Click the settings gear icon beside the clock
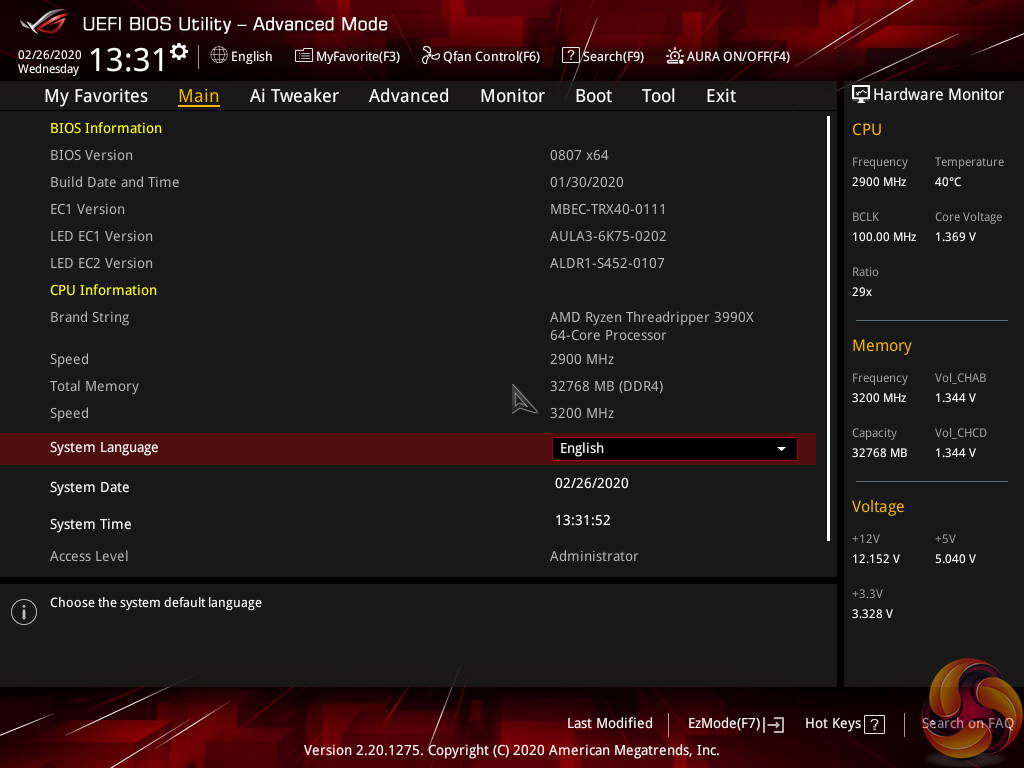1024x768 pixels. click(179, 51)
